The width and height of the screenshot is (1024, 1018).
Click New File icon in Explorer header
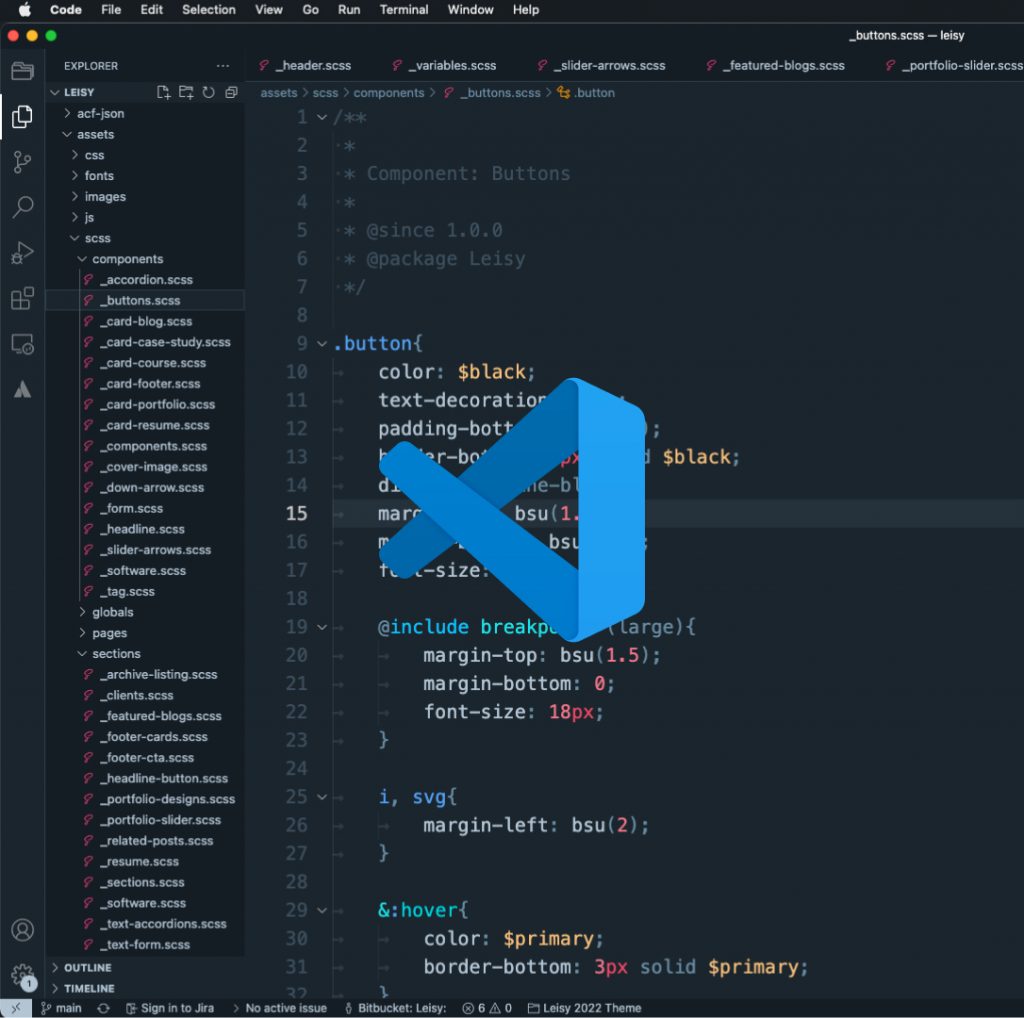point(163,92)
